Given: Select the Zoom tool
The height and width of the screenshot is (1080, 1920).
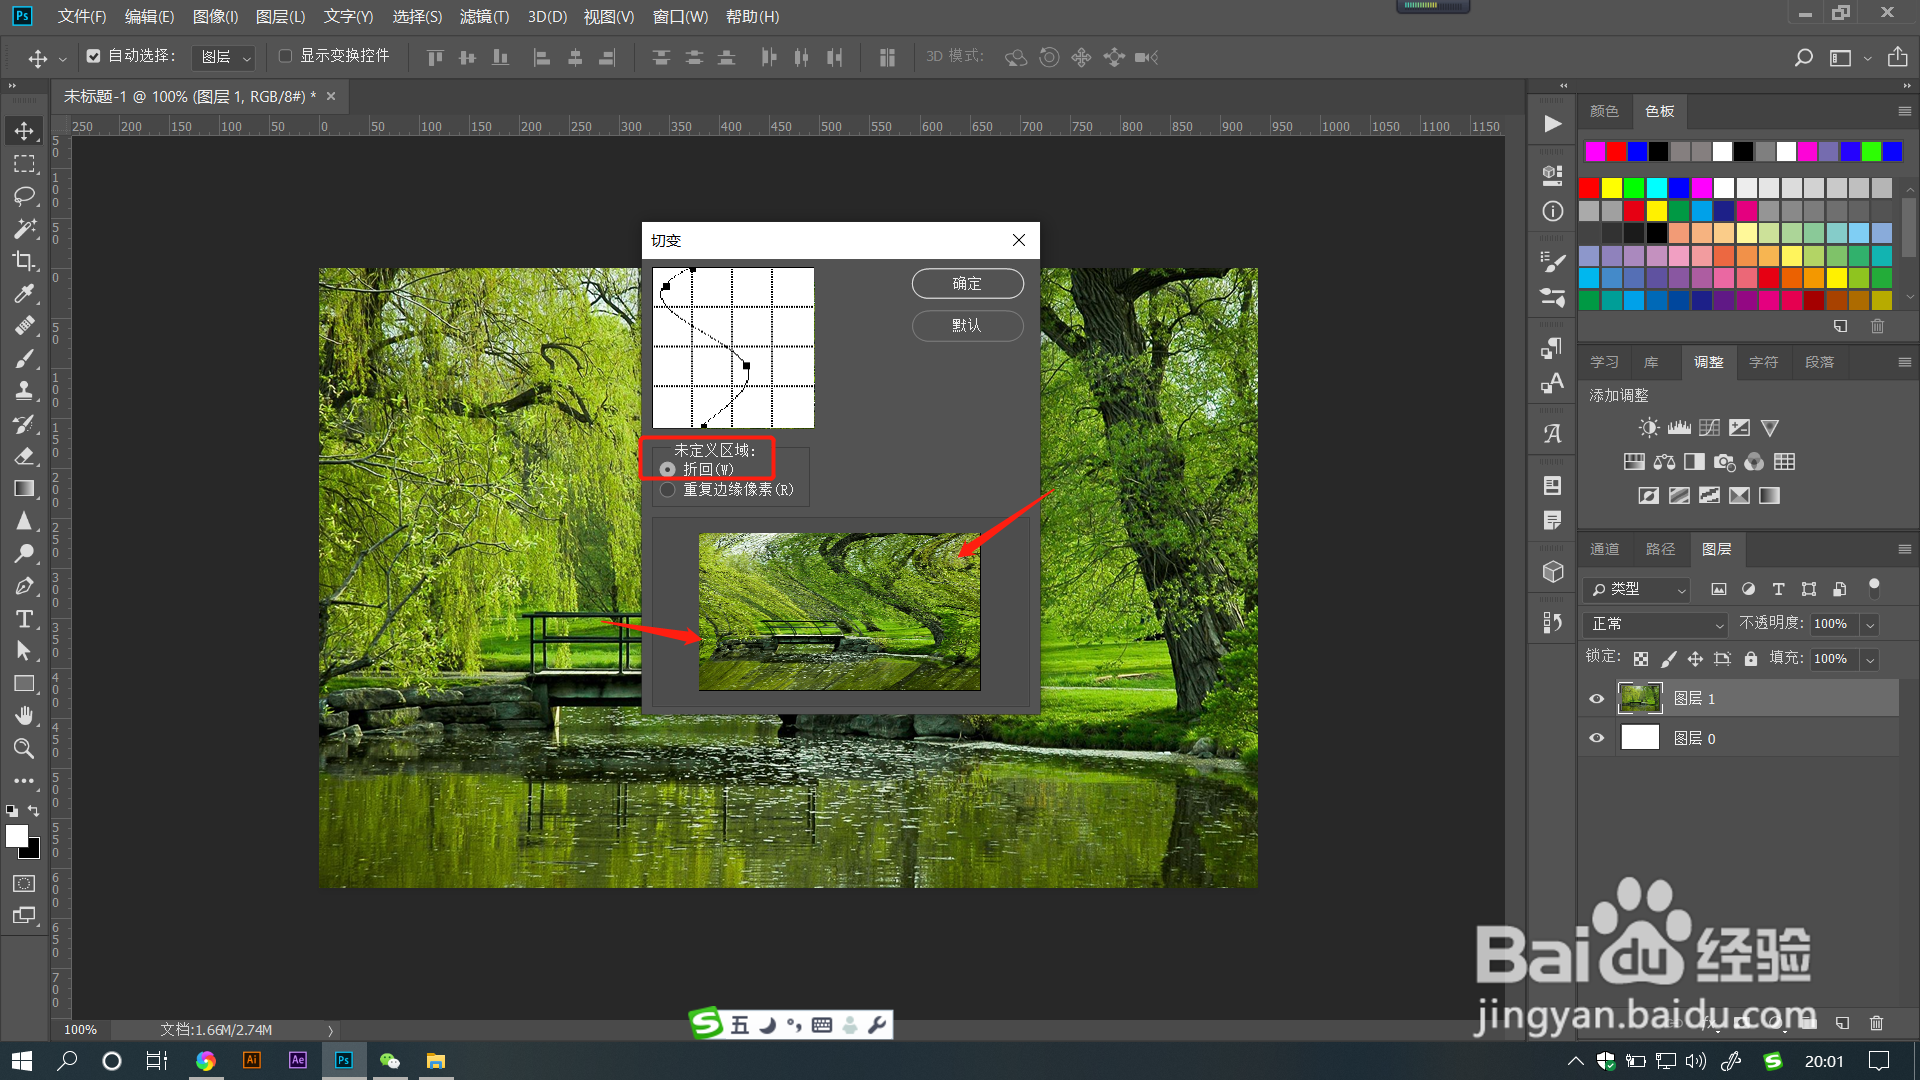Looking at the screenshot, I should click(x=24, y=748).
